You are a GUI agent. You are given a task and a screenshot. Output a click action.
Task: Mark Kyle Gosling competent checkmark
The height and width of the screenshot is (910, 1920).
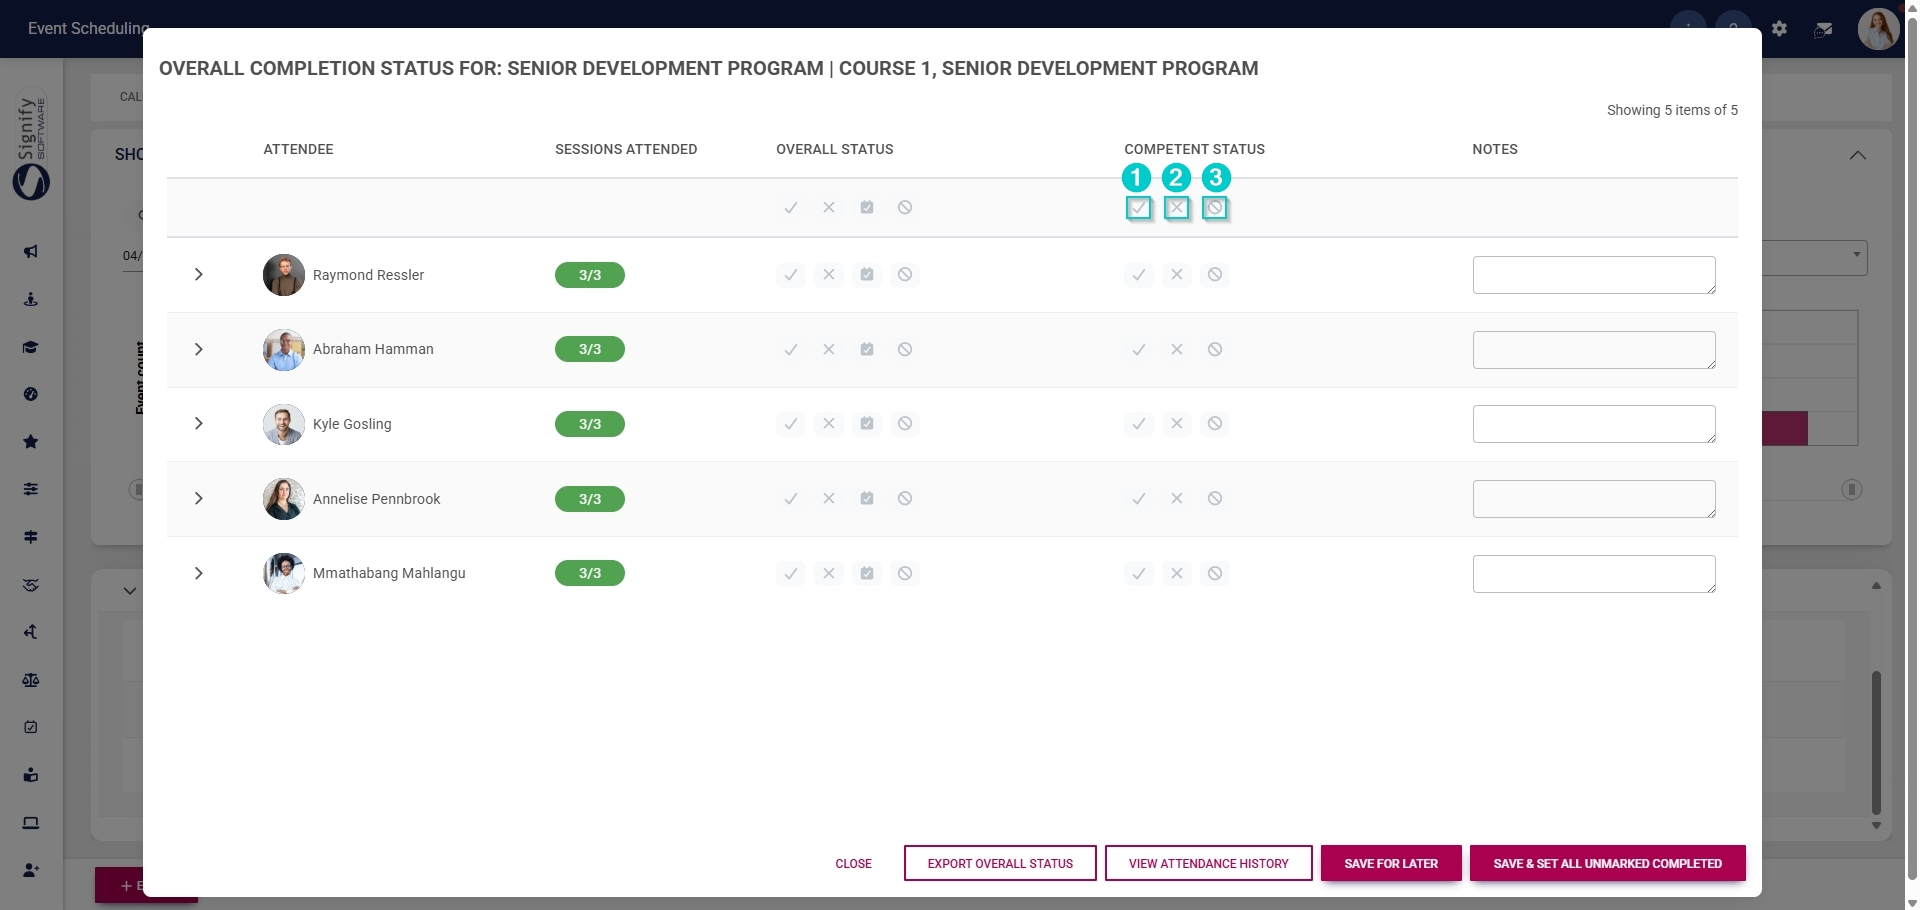click(1139, 424)
